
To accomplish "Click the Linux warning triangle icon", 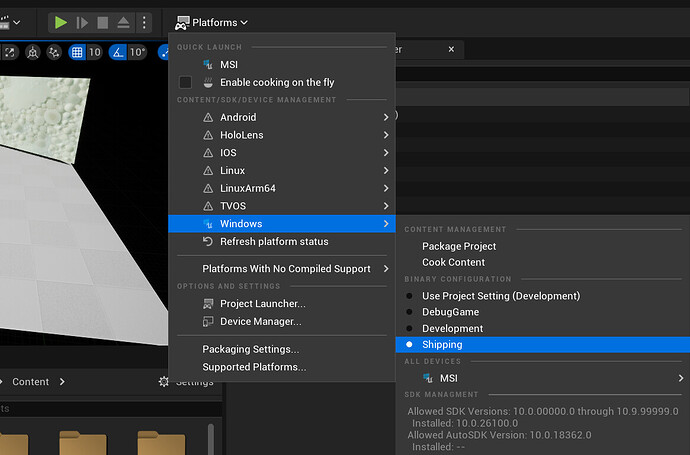I will [x=208, y=171].
